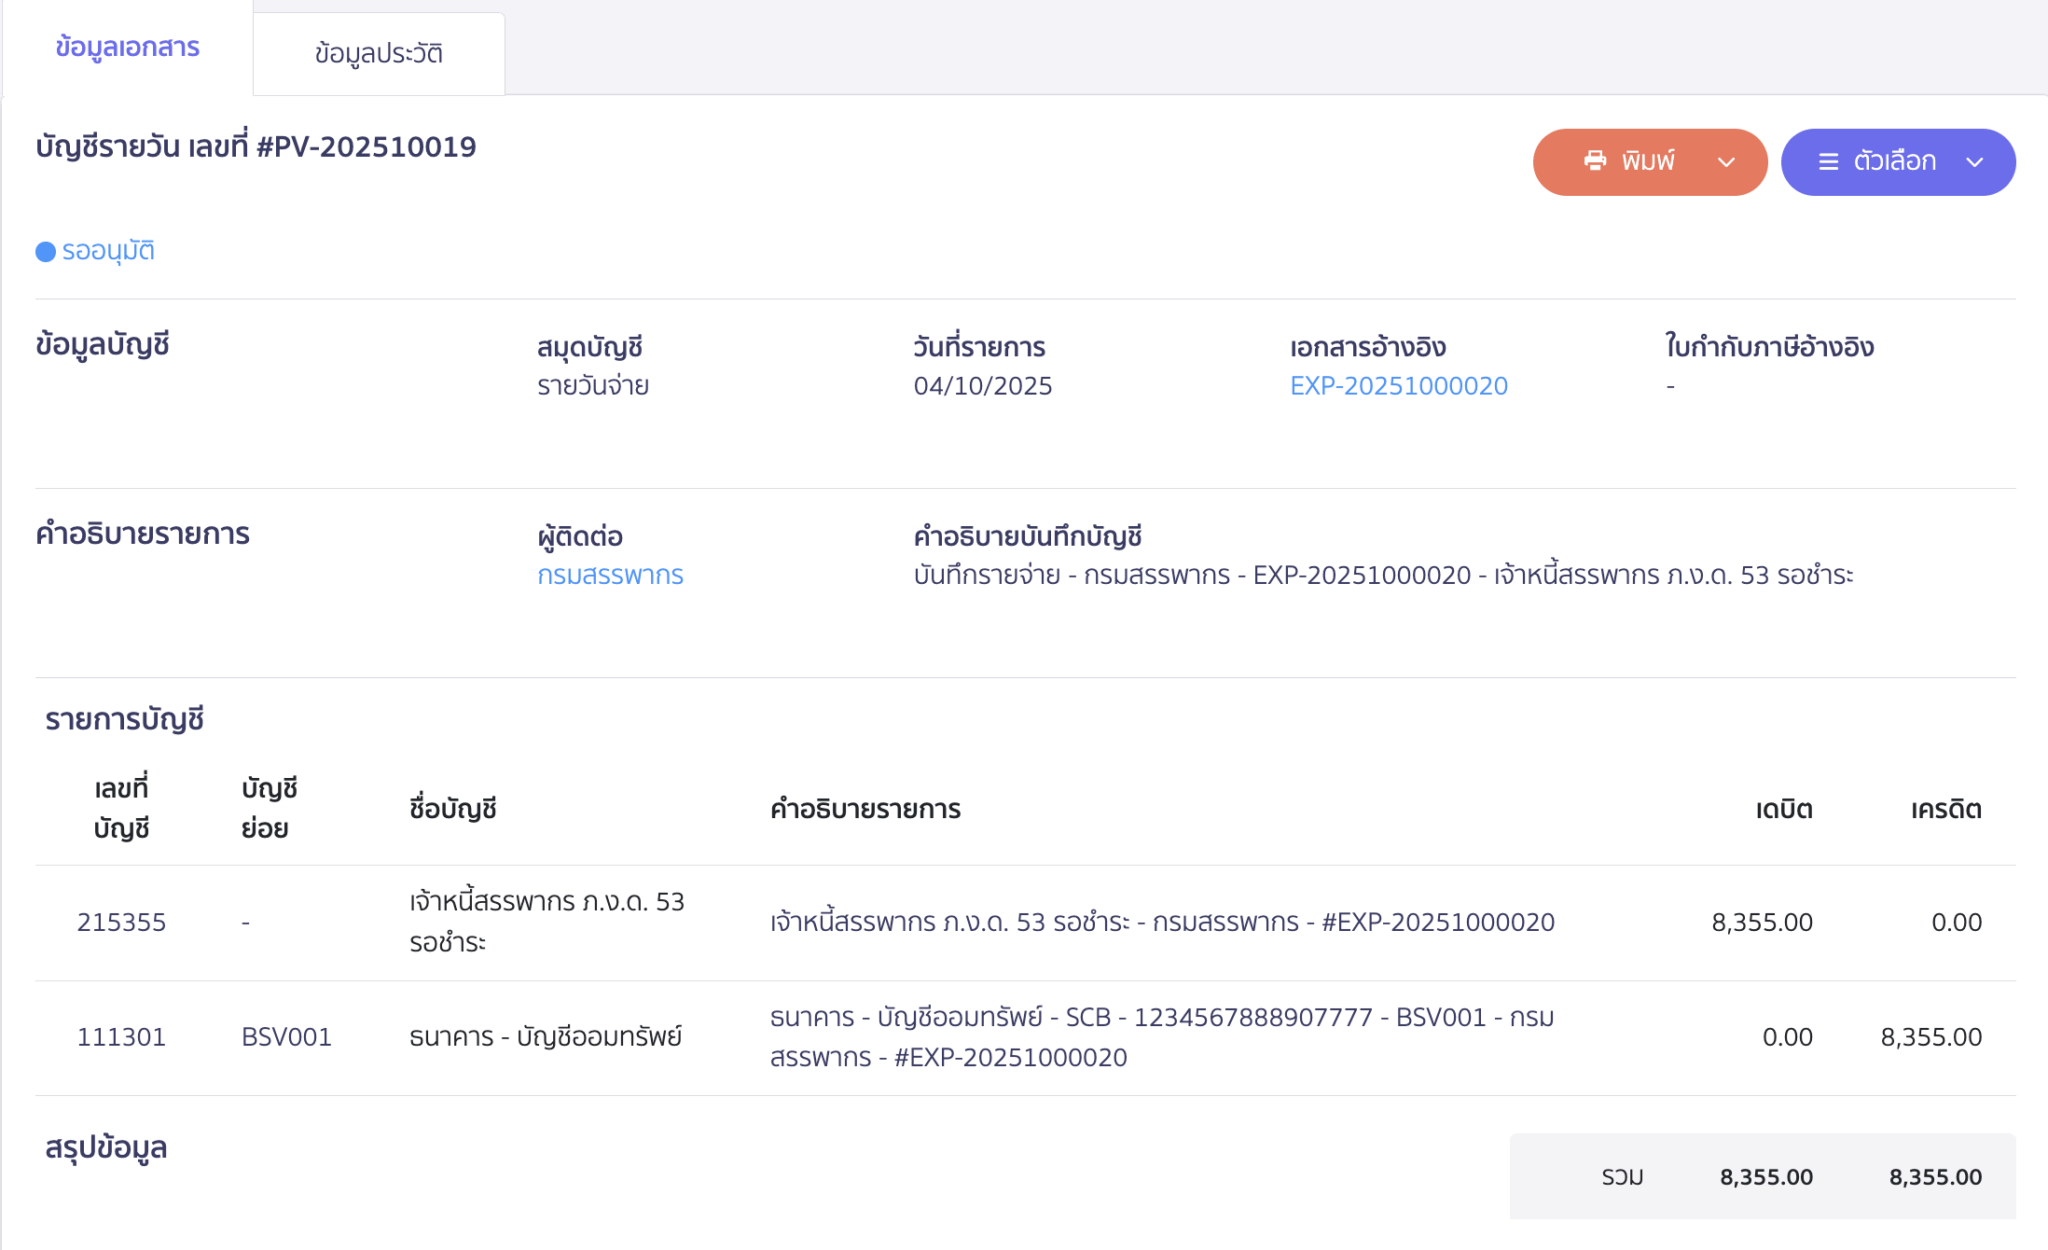Click the พิมพ์ print button

[x=1650, y=161]
